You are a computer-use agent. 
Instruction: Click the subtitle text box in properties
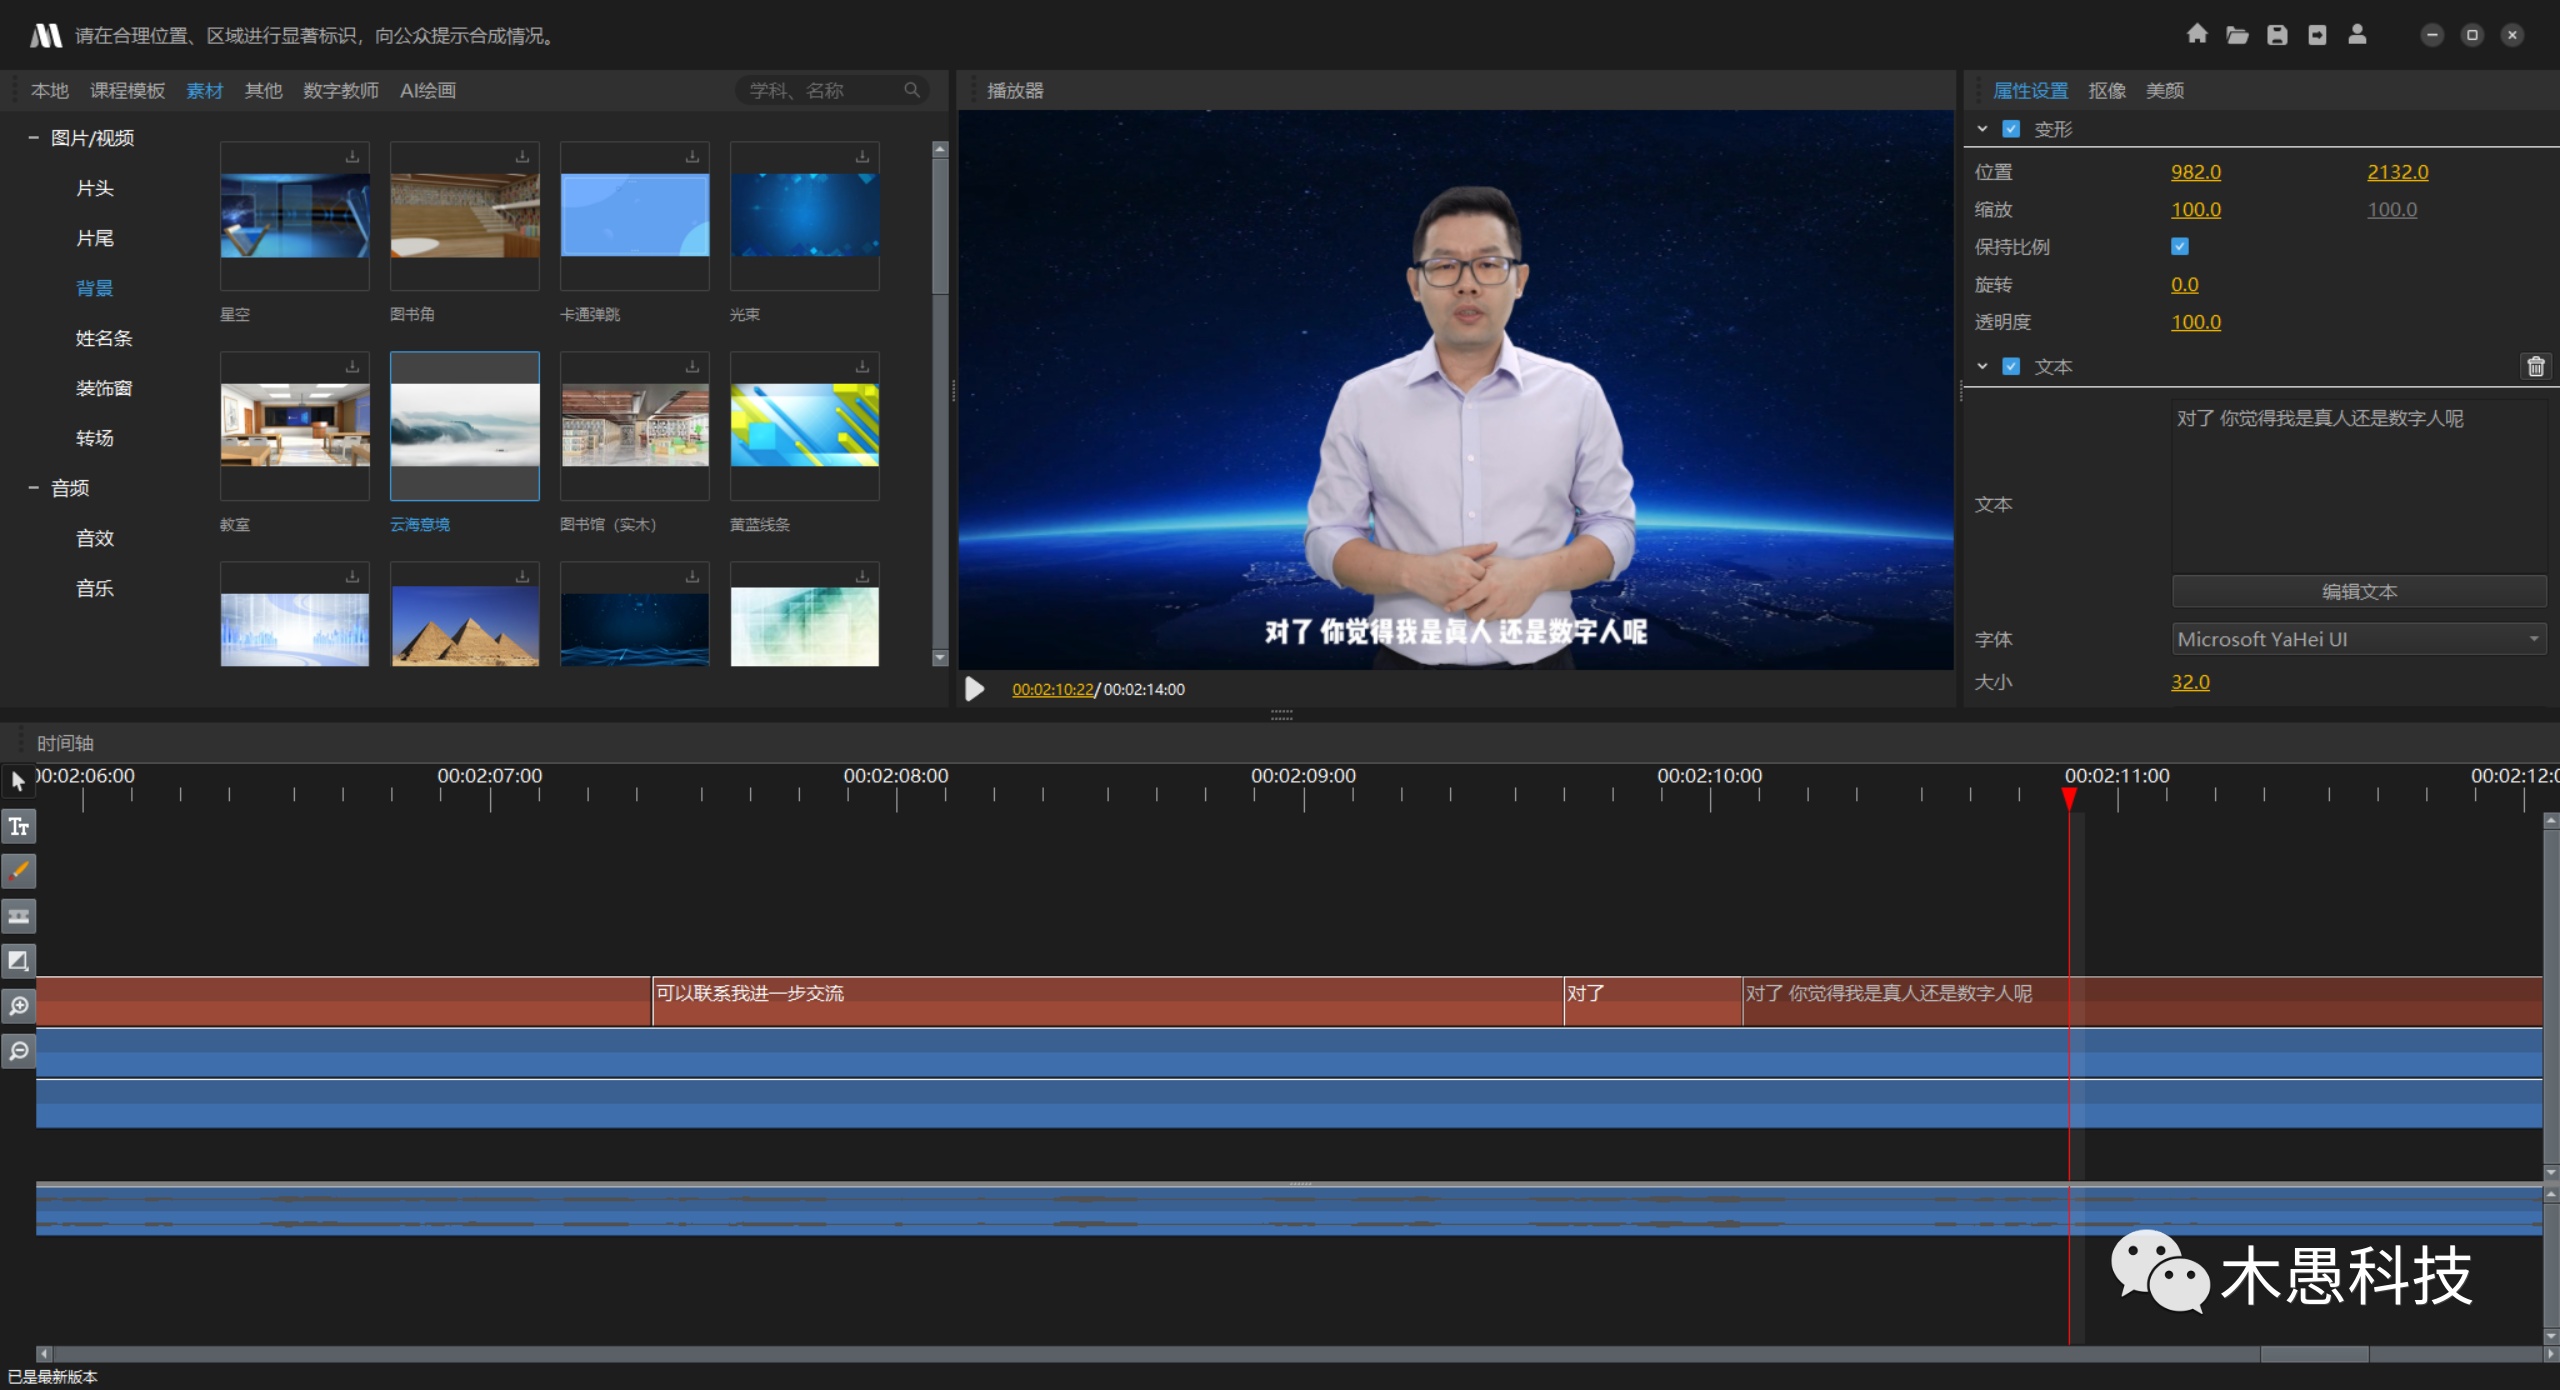point(2359,486)
